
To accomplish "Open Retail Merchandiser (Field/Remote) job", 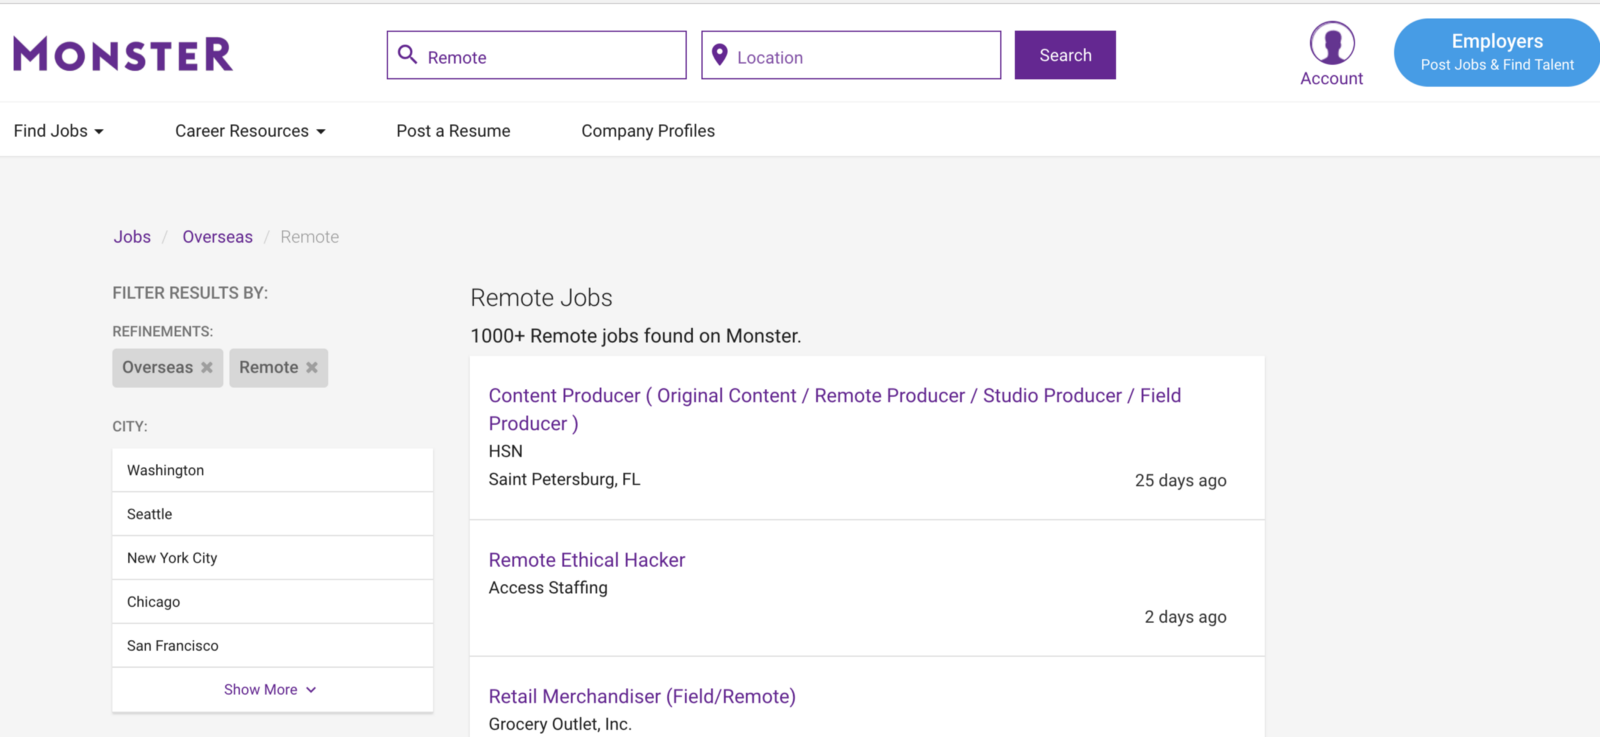I will pos(642,696).
